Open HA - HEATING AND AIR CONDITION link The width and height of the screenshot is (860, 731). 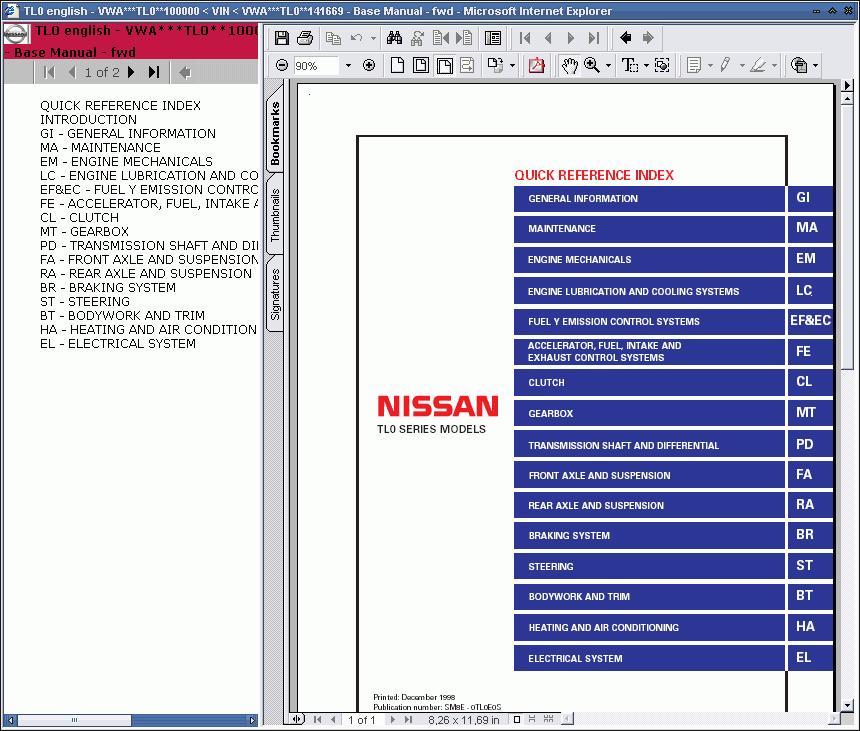pyautogui.click(x=148, y=329)
